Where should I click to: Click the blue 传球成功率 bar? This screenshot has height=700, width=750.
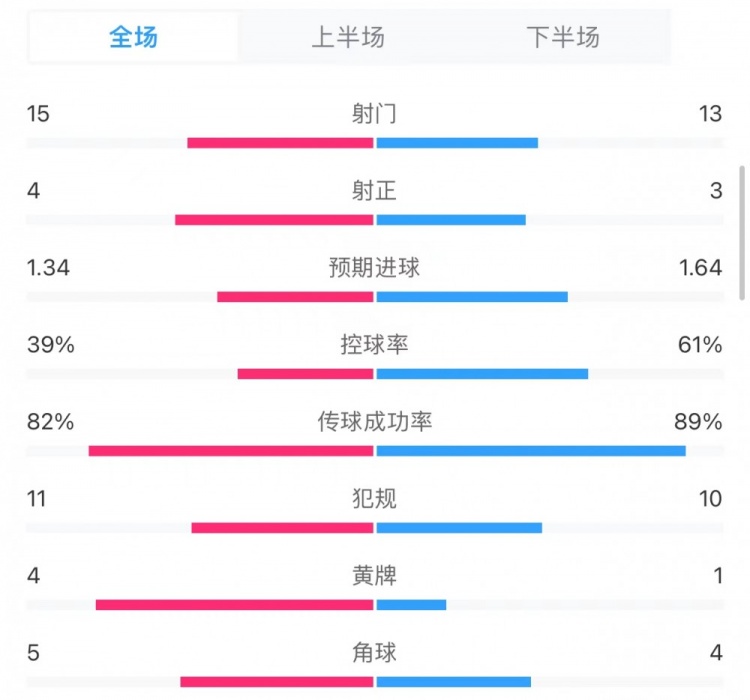(x=531, y=451)
